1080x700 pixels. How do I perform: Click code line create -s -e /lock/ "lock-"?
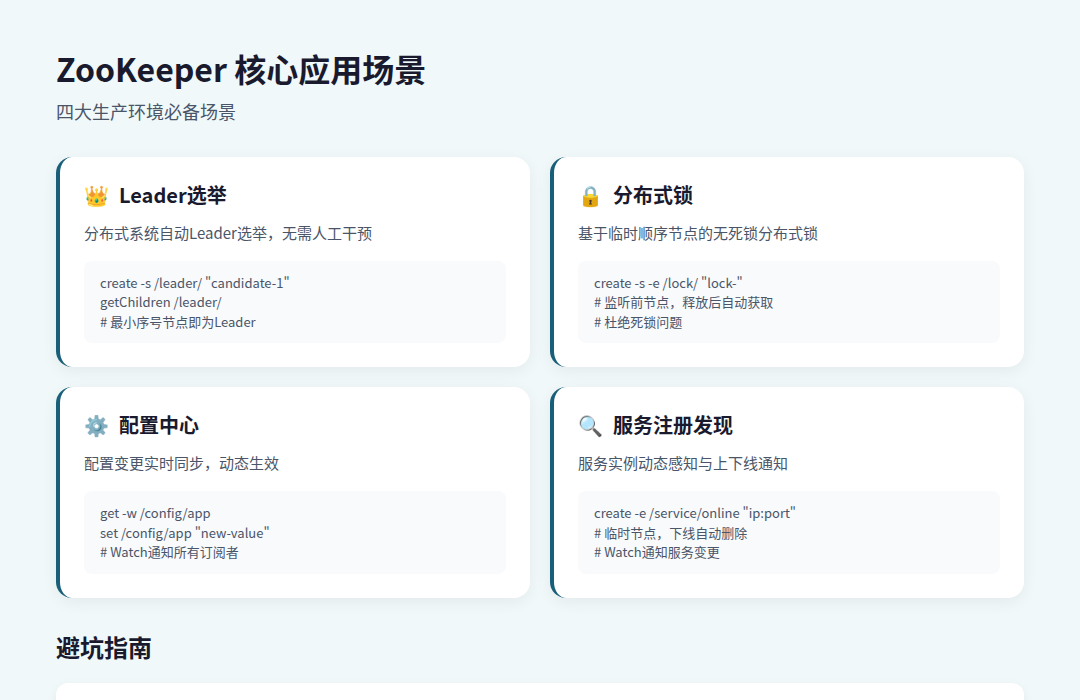click(668, 283)
